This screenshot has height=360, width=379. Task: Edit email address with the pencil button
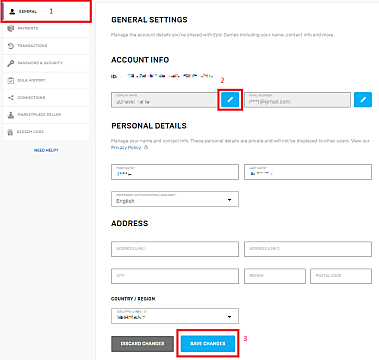tap(363, 99)
